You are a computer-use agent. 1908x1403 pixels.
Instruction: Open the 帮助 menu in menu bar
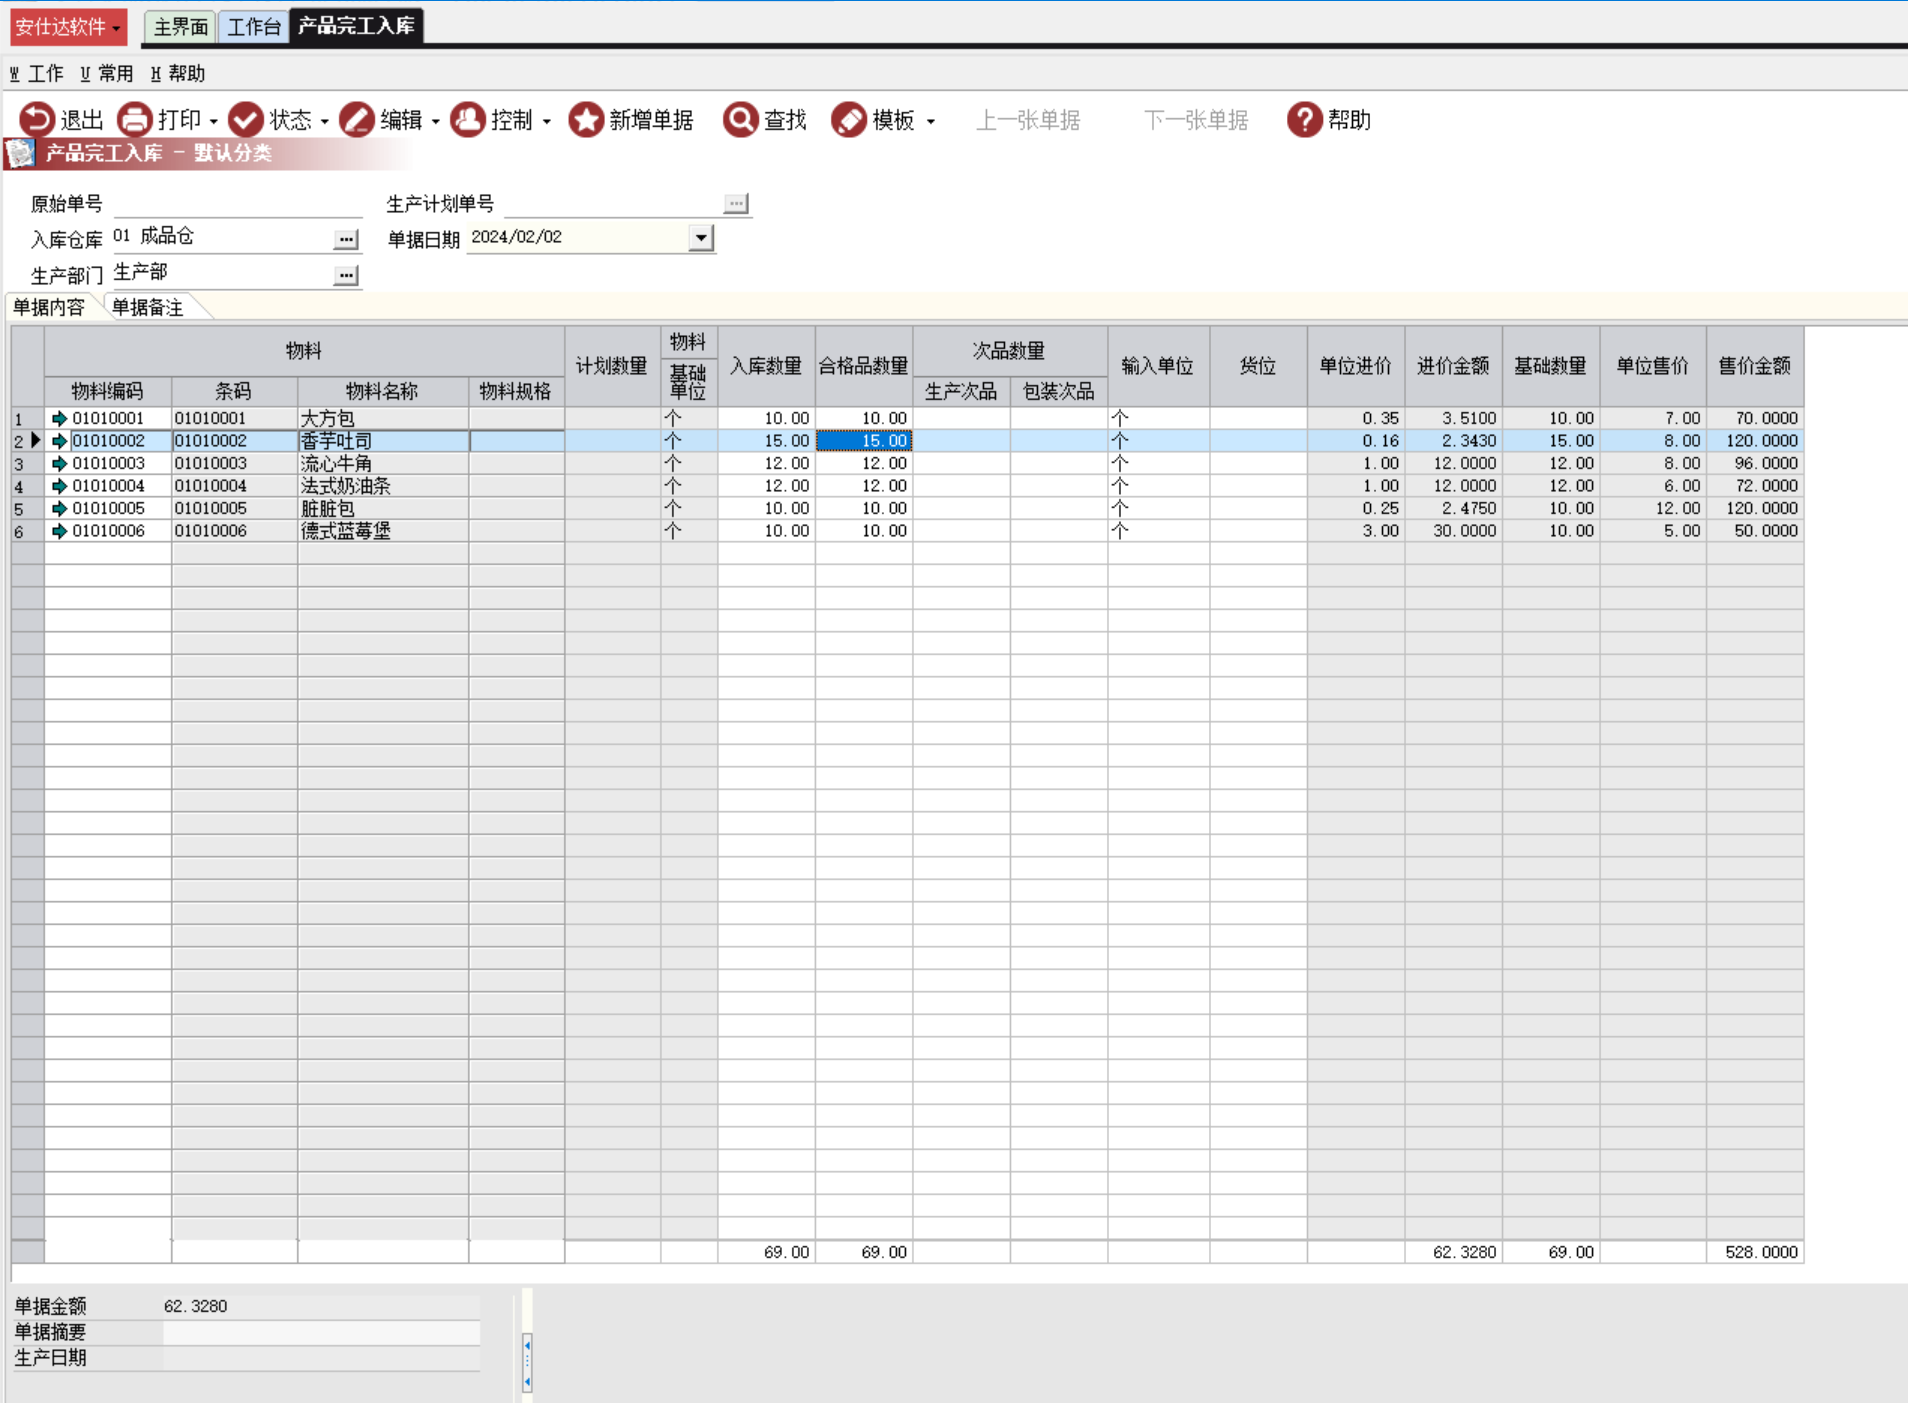(177, 73)
